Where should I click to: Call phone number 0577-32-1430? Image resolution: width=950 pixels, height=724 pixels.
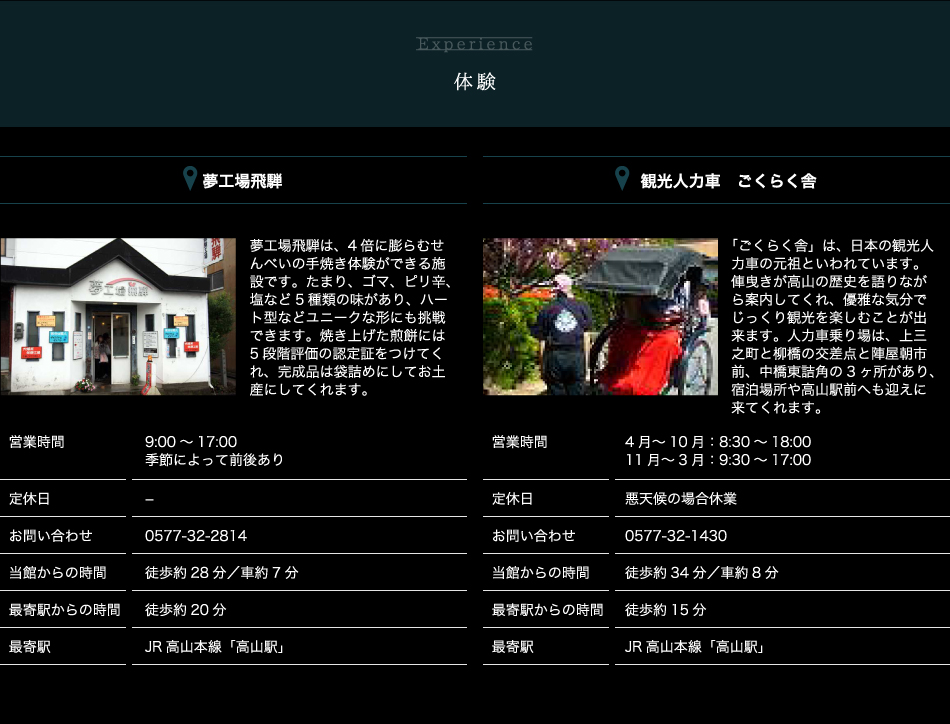676,536
